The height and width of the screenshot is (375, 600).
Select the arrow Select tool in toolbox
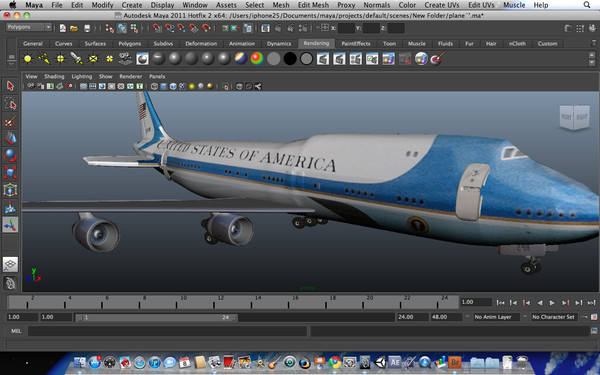(10, 86)
